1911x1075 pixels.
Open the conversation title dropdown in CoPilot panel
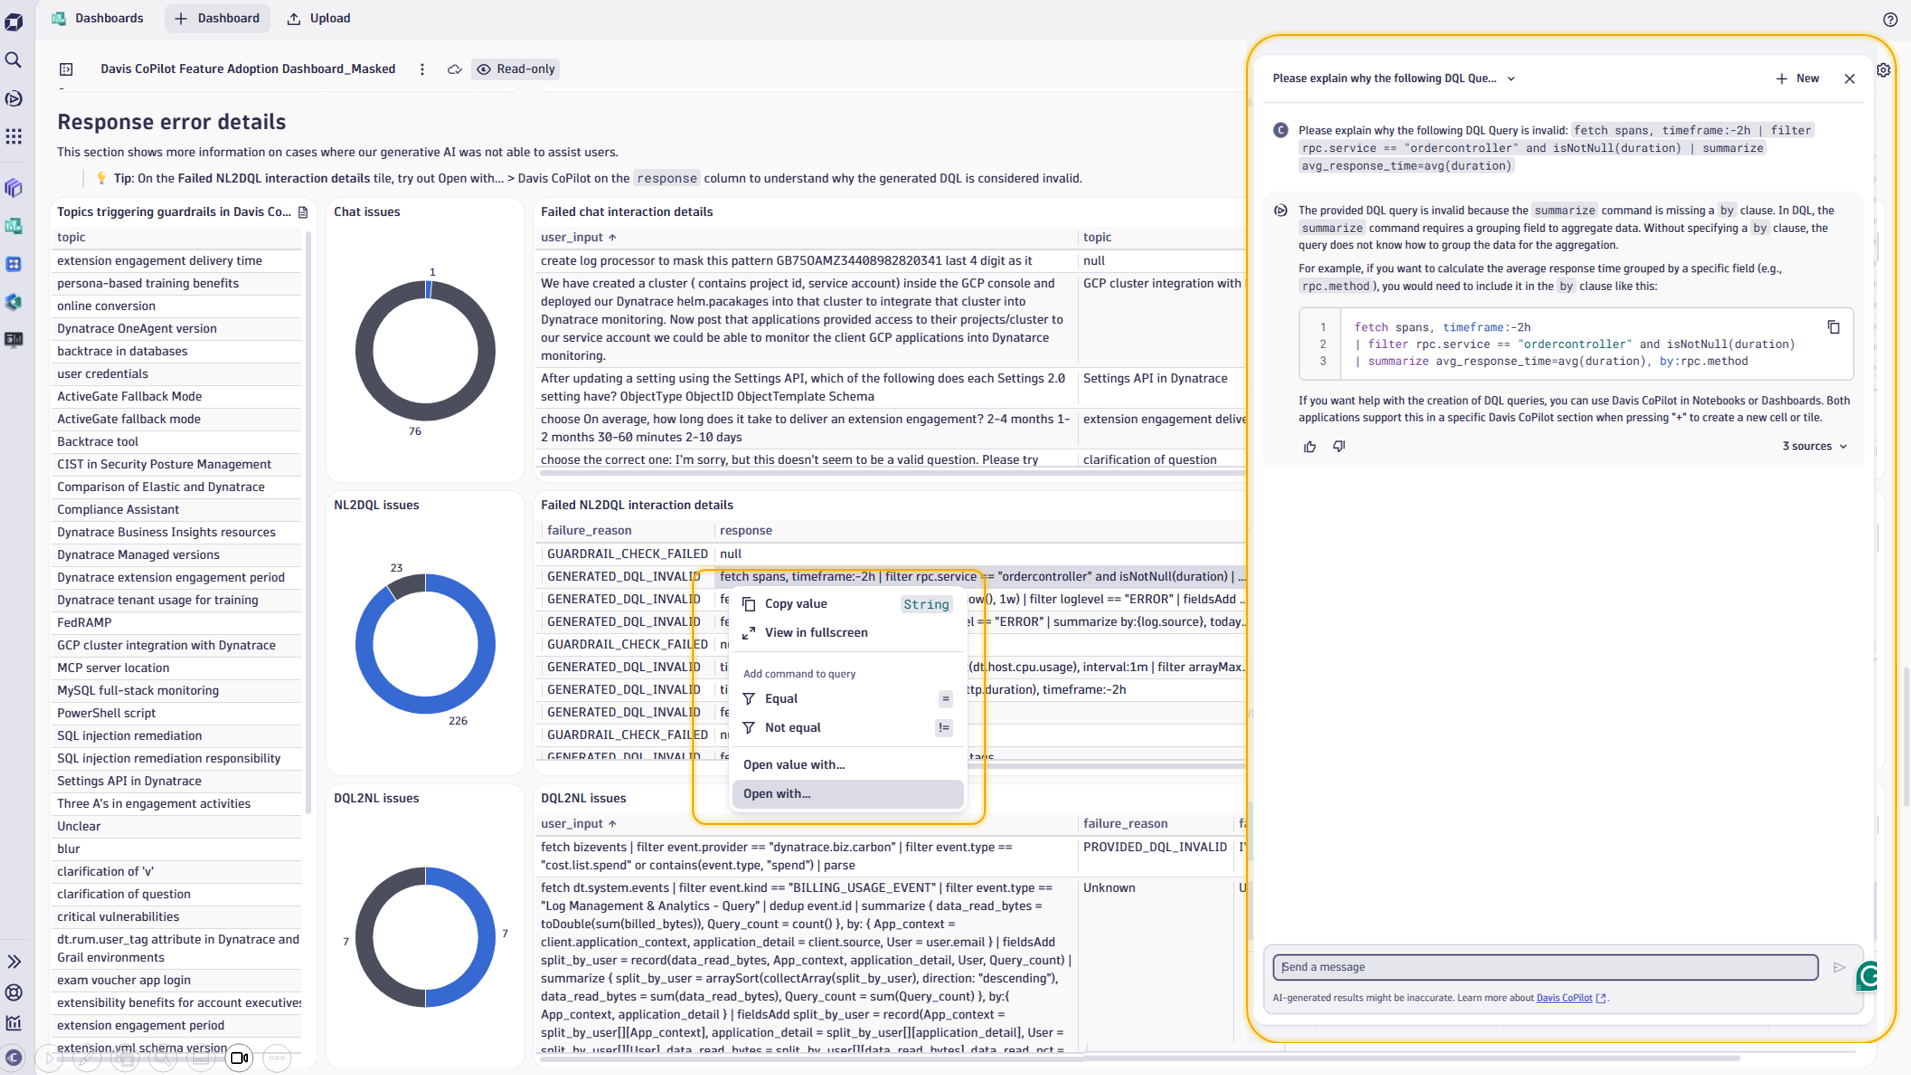click(x=1510, y=78)
